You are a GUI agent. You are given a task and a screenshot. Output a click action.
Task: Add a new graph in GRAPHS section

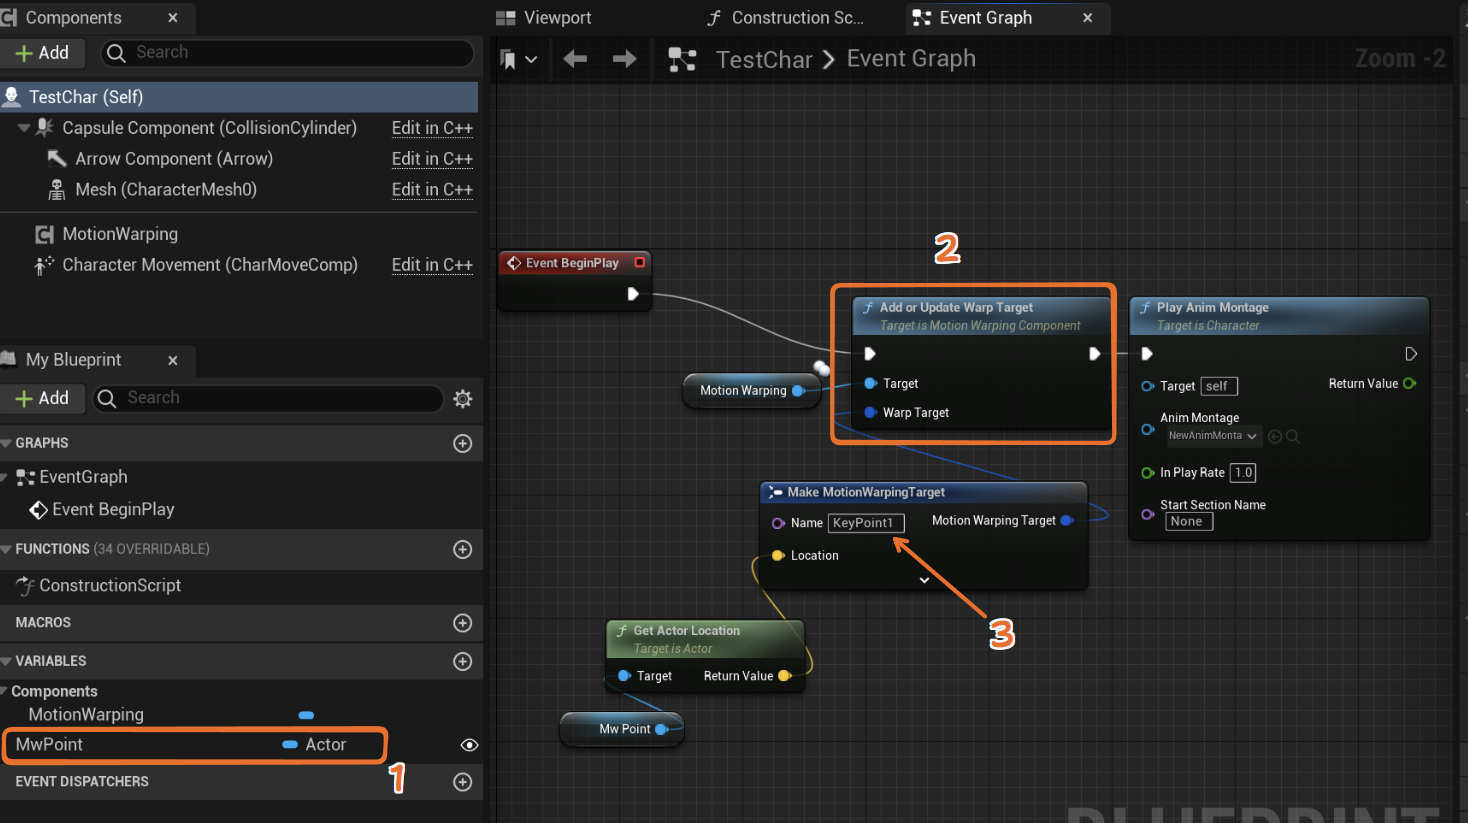463,443
